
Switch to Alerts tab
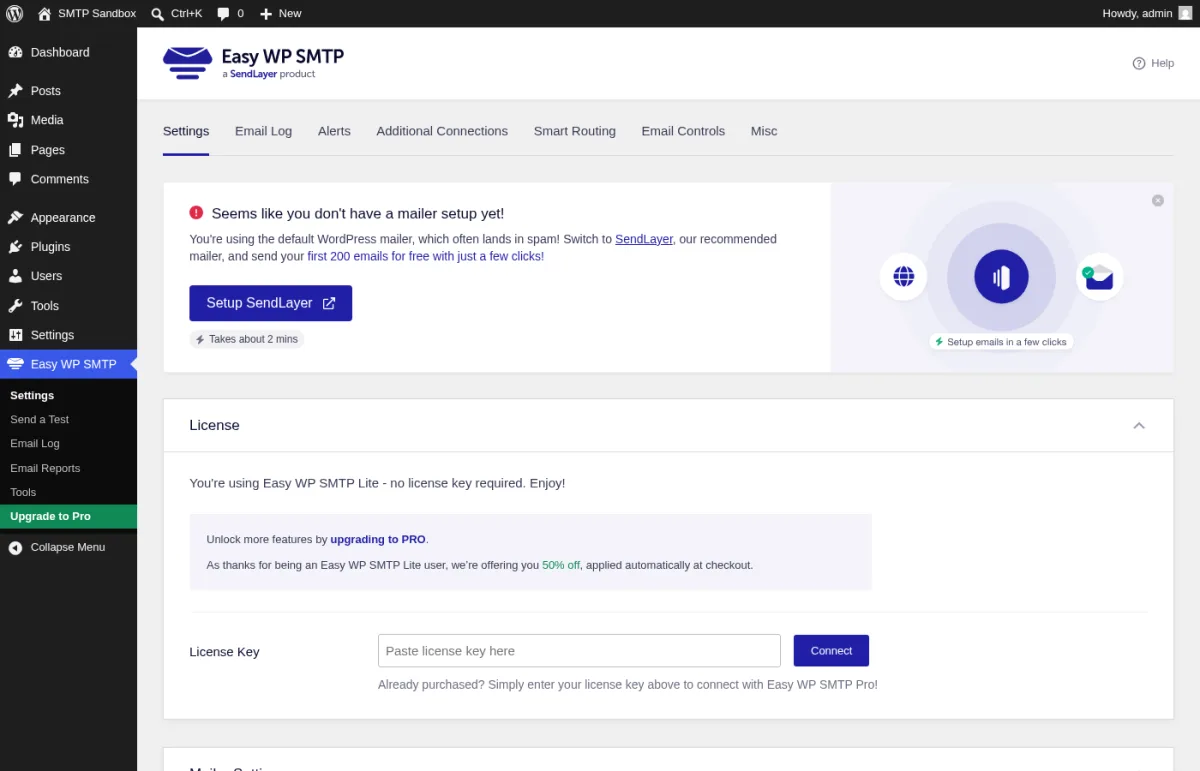334,131
